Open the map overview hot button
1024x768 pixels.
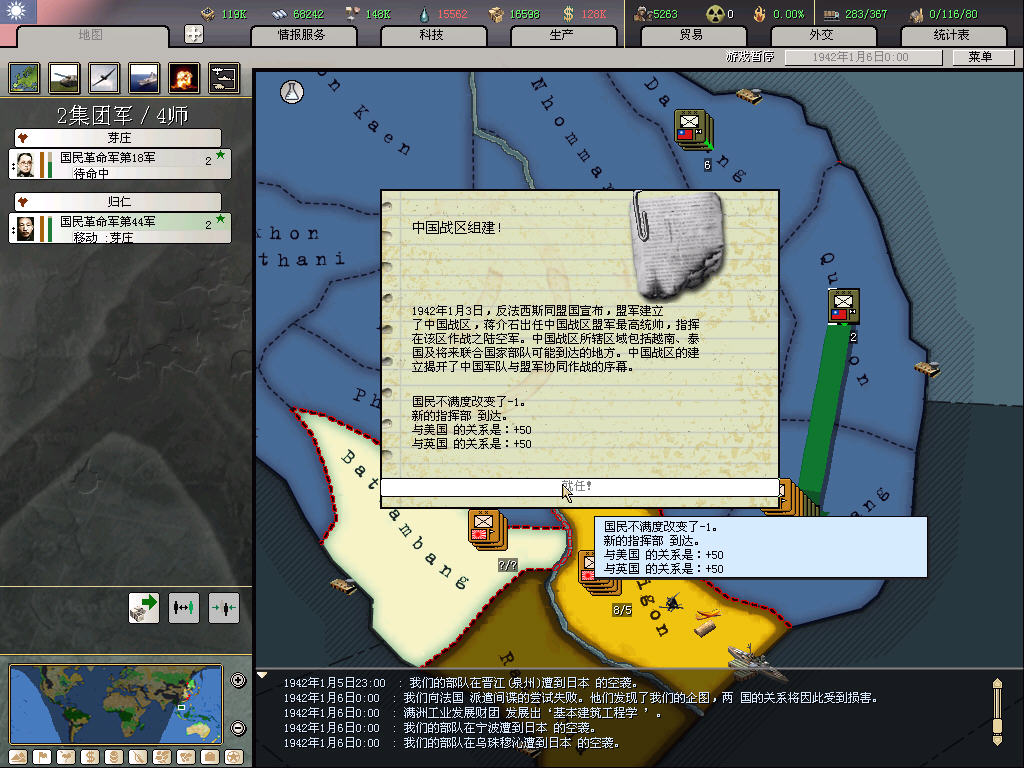24,78
